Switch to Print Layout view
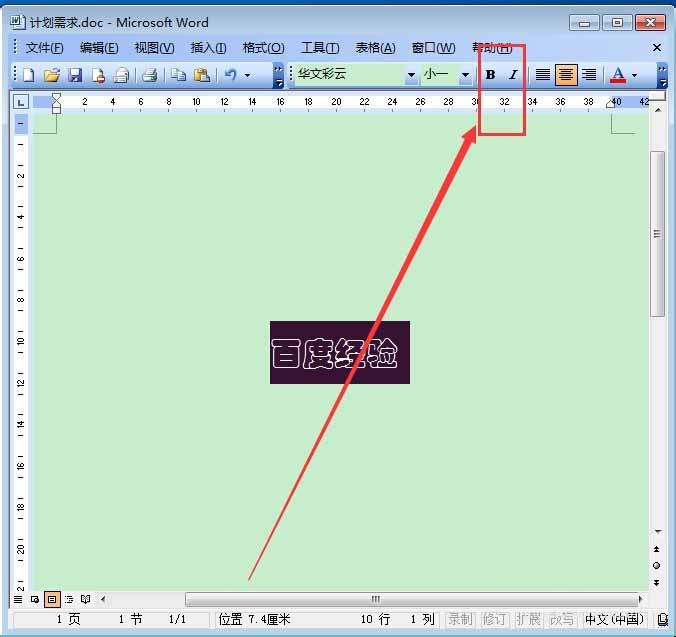 point(52,599)
